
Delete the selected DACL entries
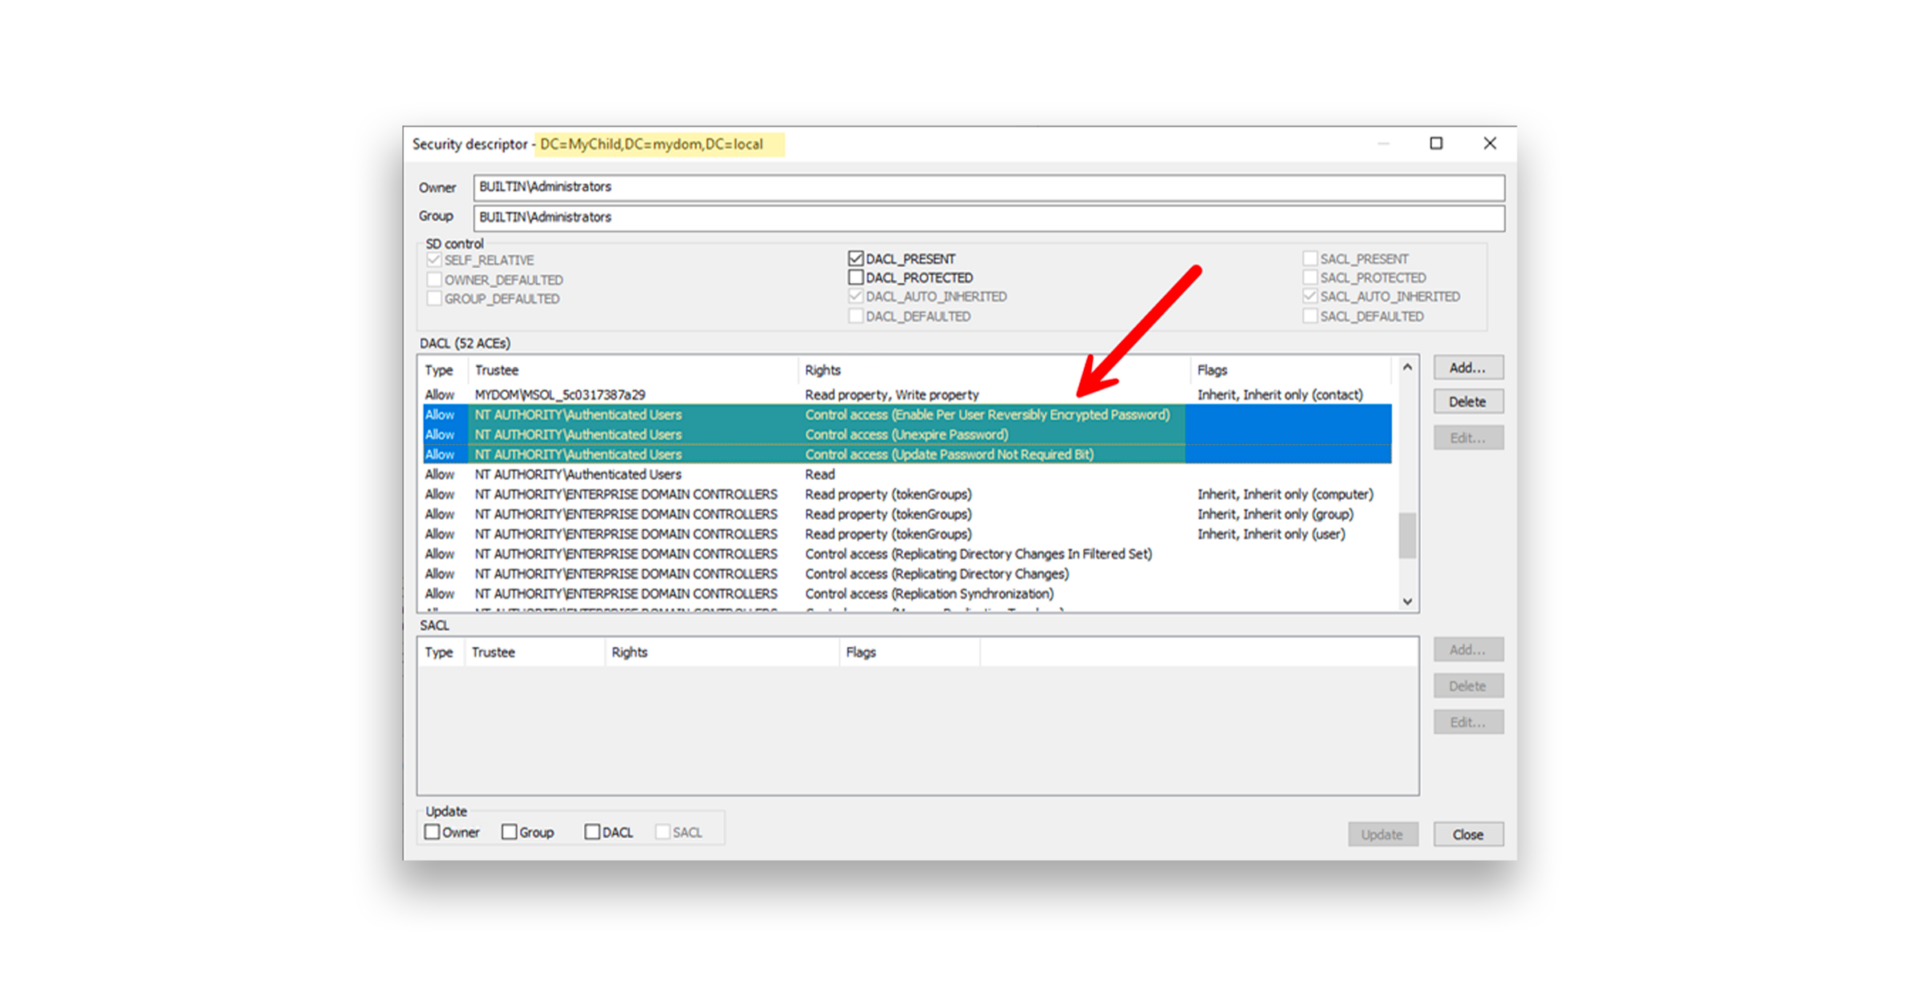point(1468,401)
